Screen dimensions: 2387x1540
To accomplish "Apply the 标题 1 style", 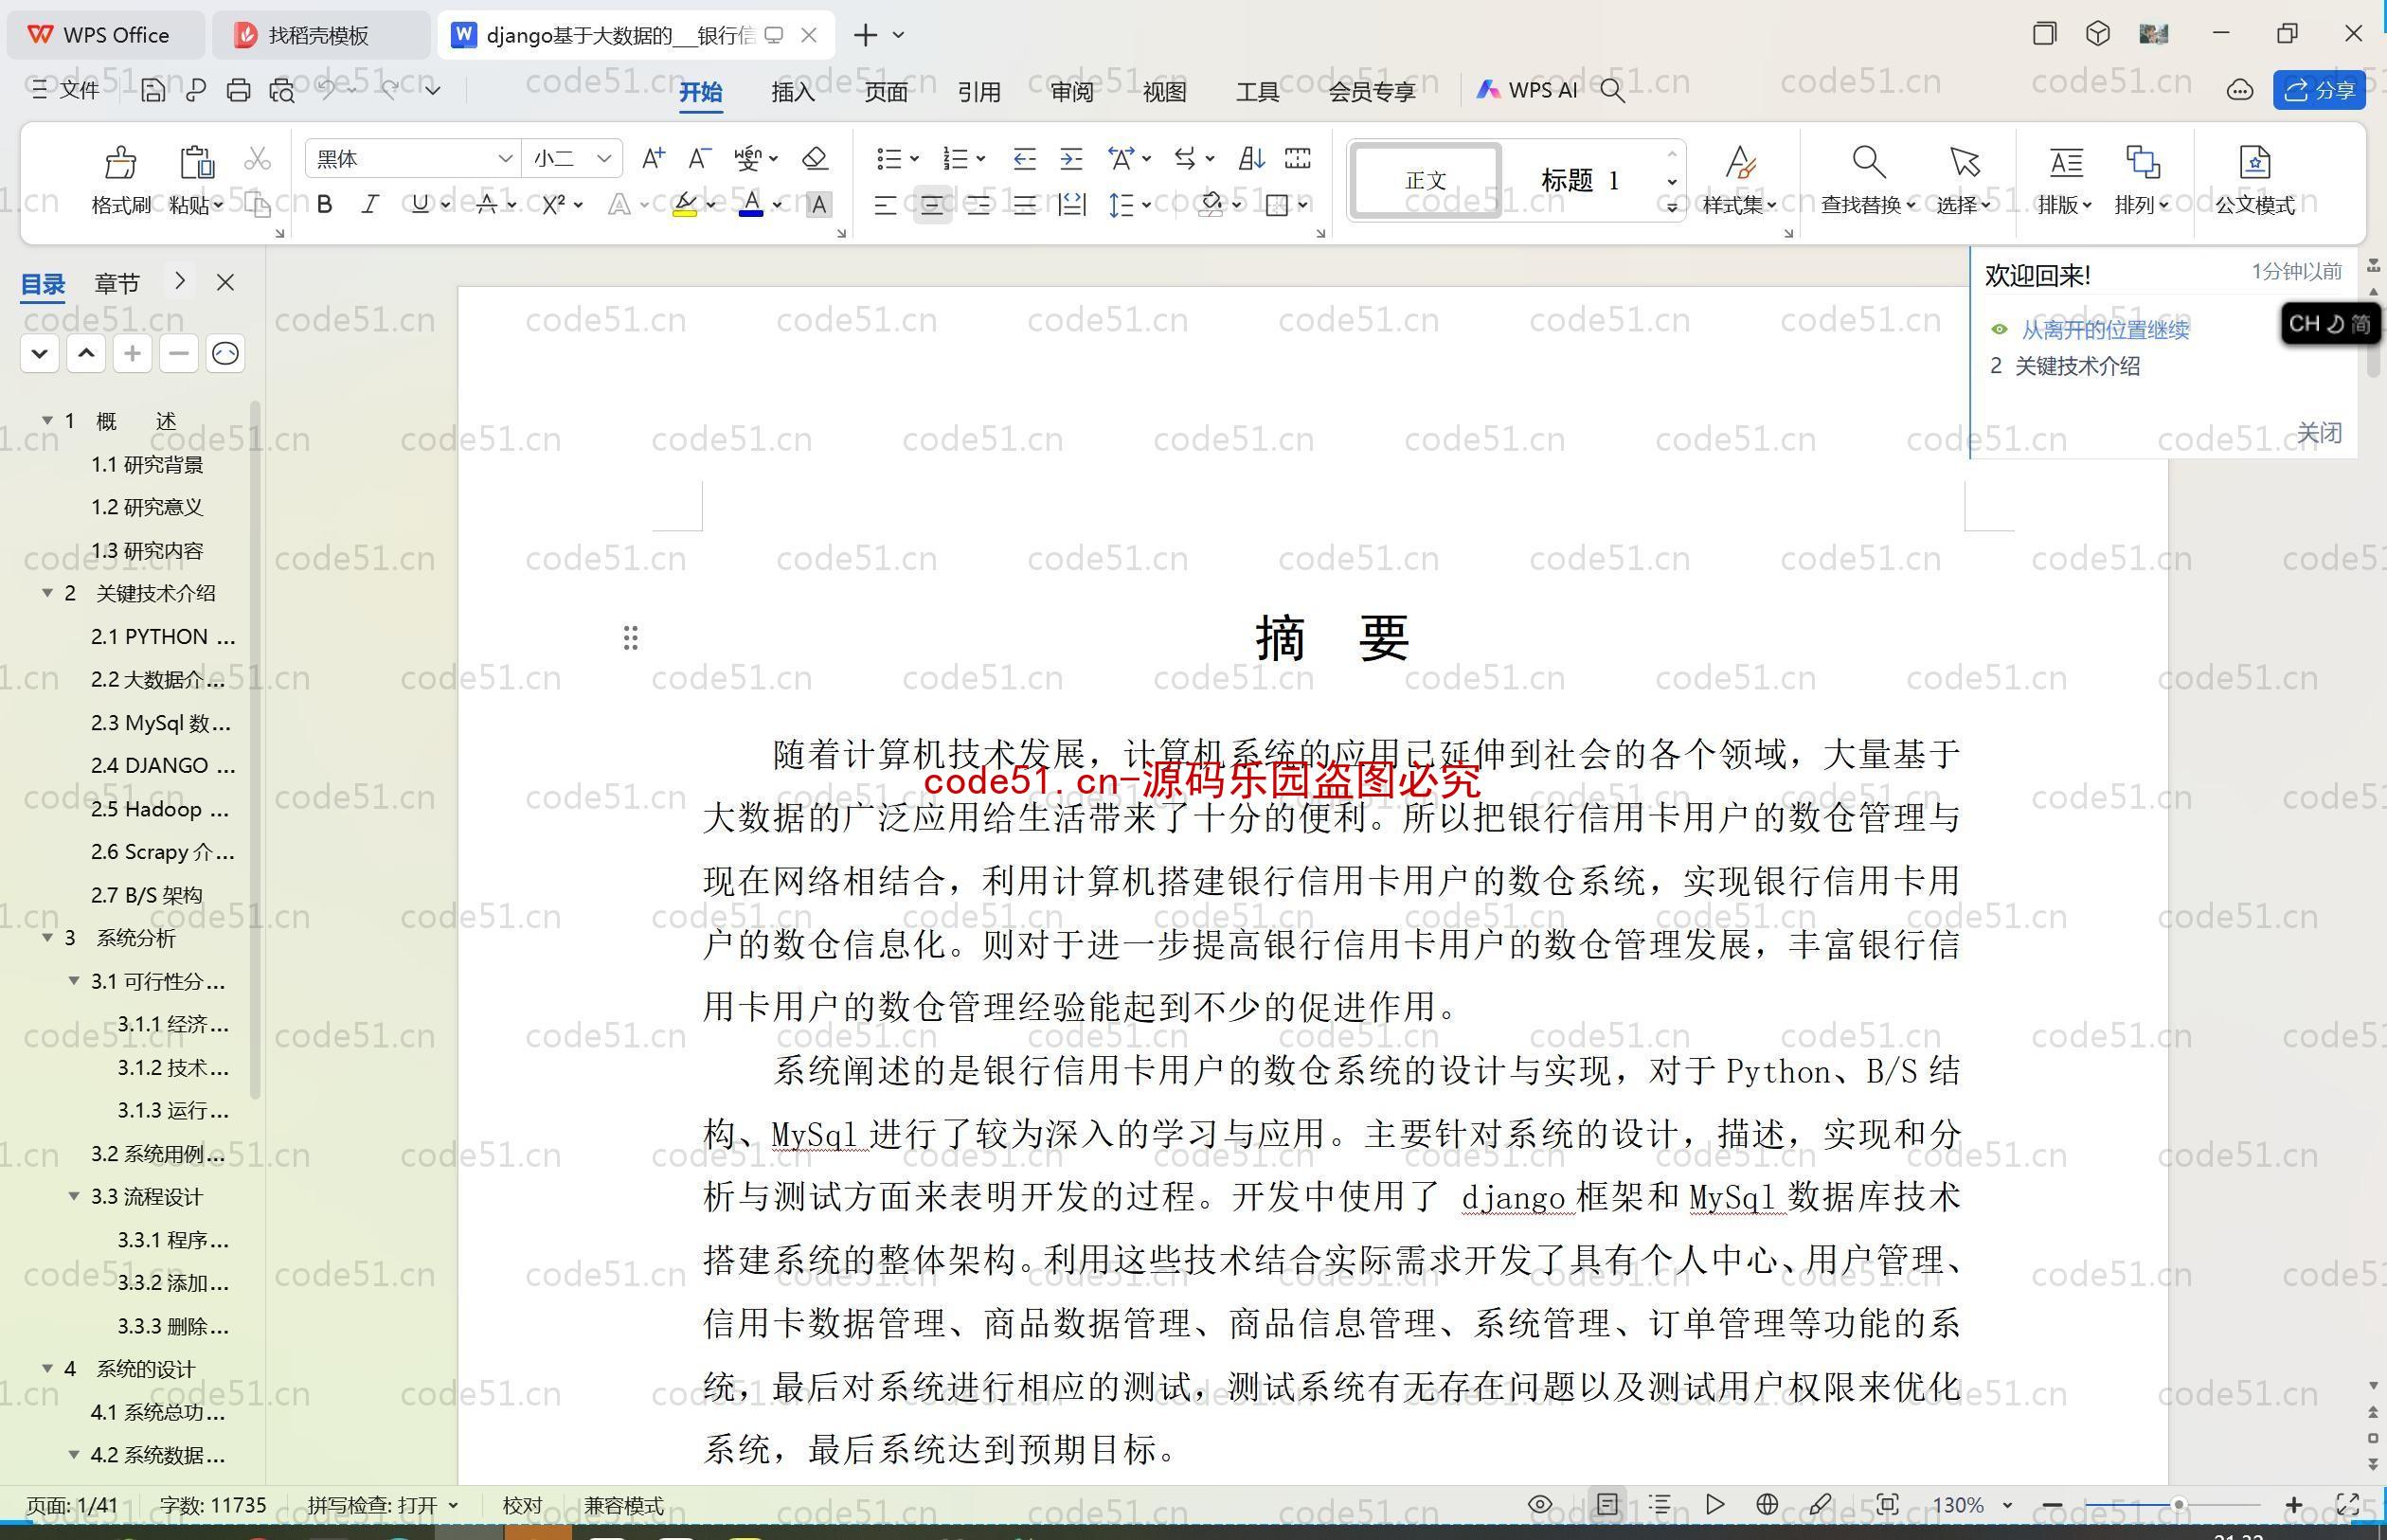I will (x=1579, y=180).
